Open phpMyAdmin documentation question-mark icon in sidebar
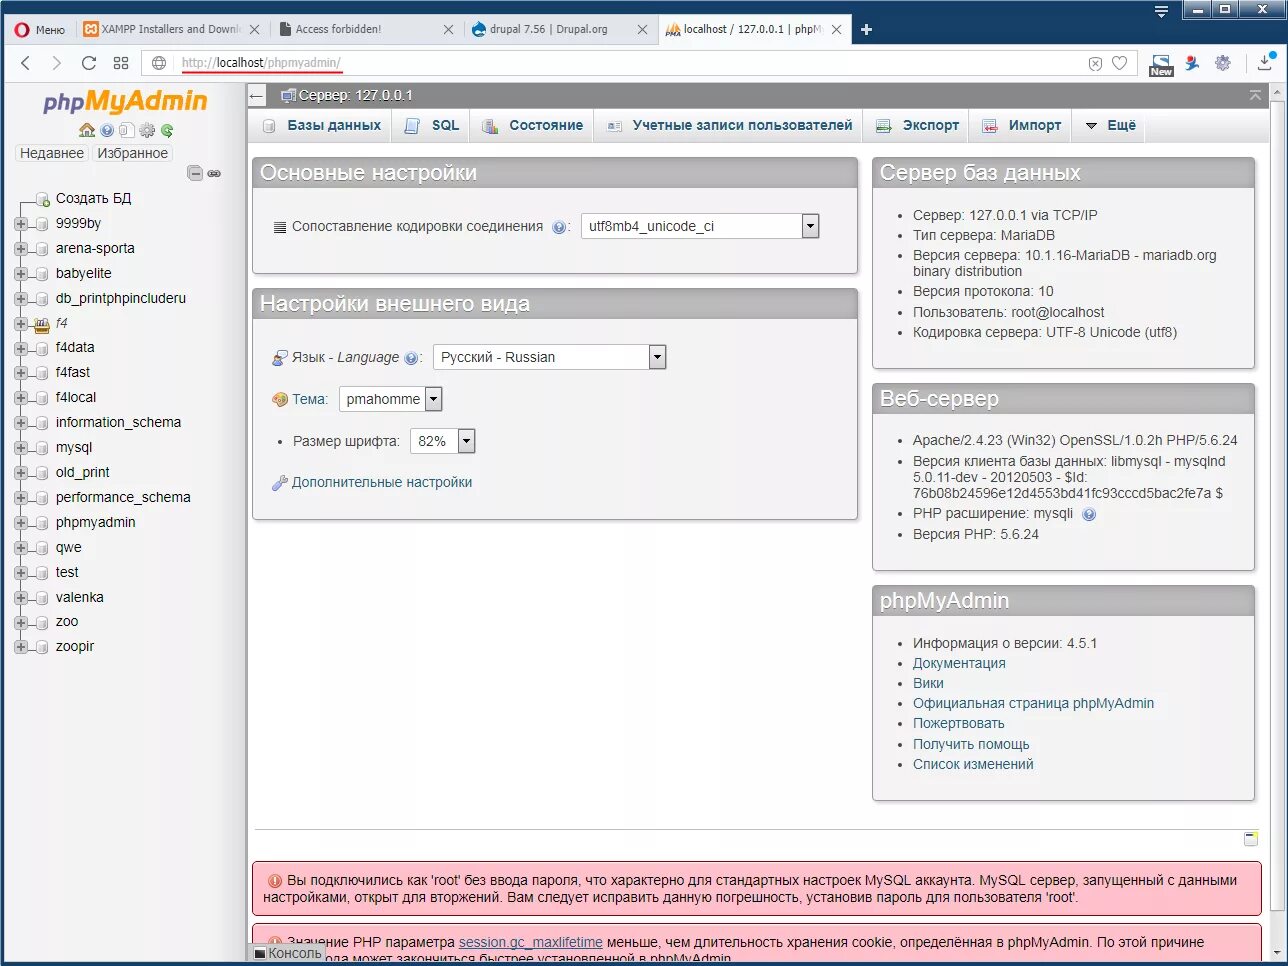The width and height of the screenshot is (1288, 966). click(107, 130)
